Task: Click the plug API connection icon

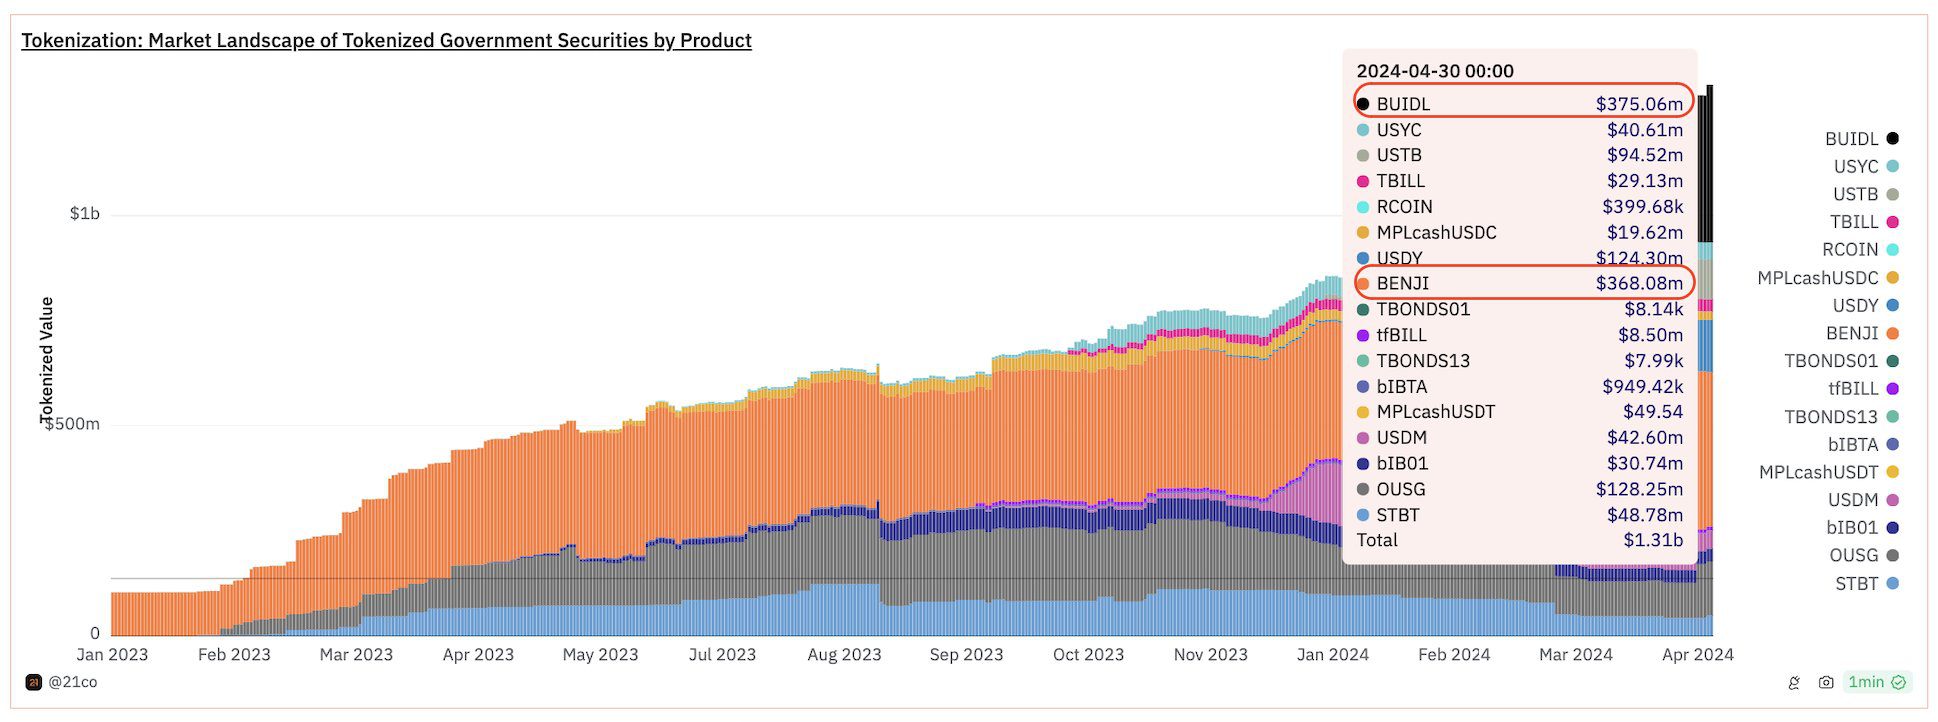Action: [x=1794, y=683]
